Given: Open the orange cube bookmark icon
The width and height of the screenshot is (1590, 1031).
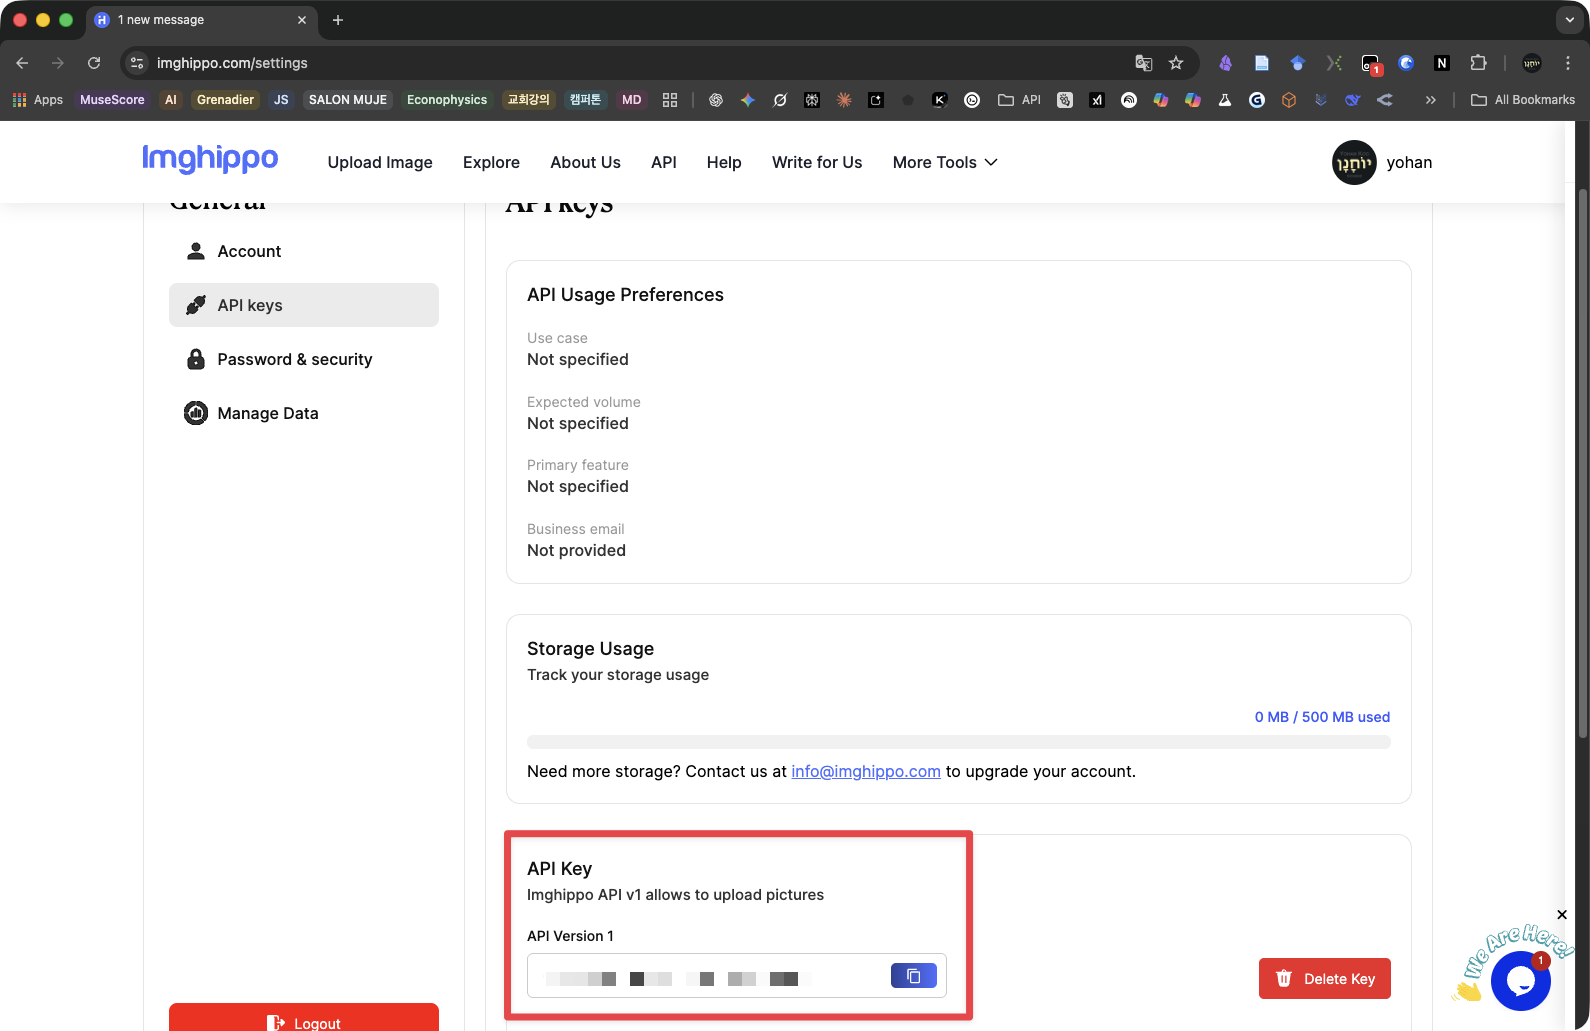Looking at the screenshot, I should tap(1289, 100).
